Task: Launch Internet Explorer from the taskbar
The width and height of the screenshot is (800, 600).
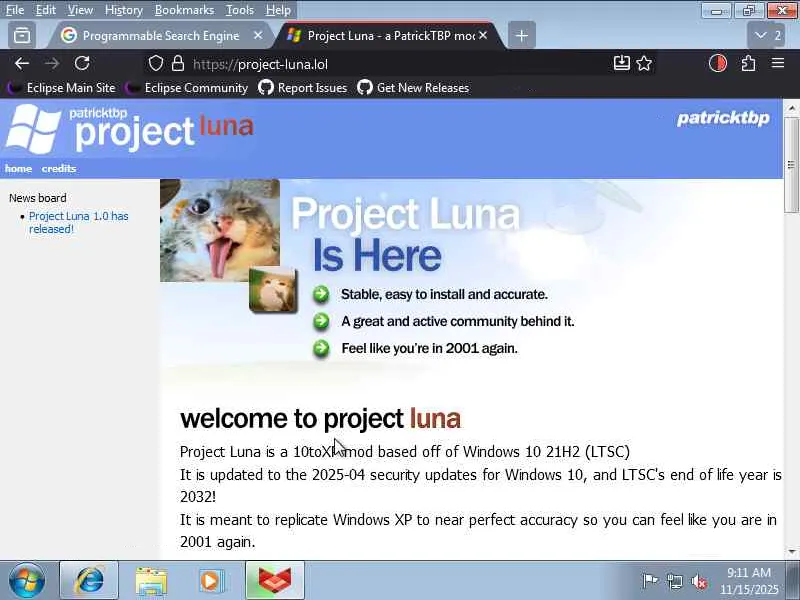Action: (89, 580)
